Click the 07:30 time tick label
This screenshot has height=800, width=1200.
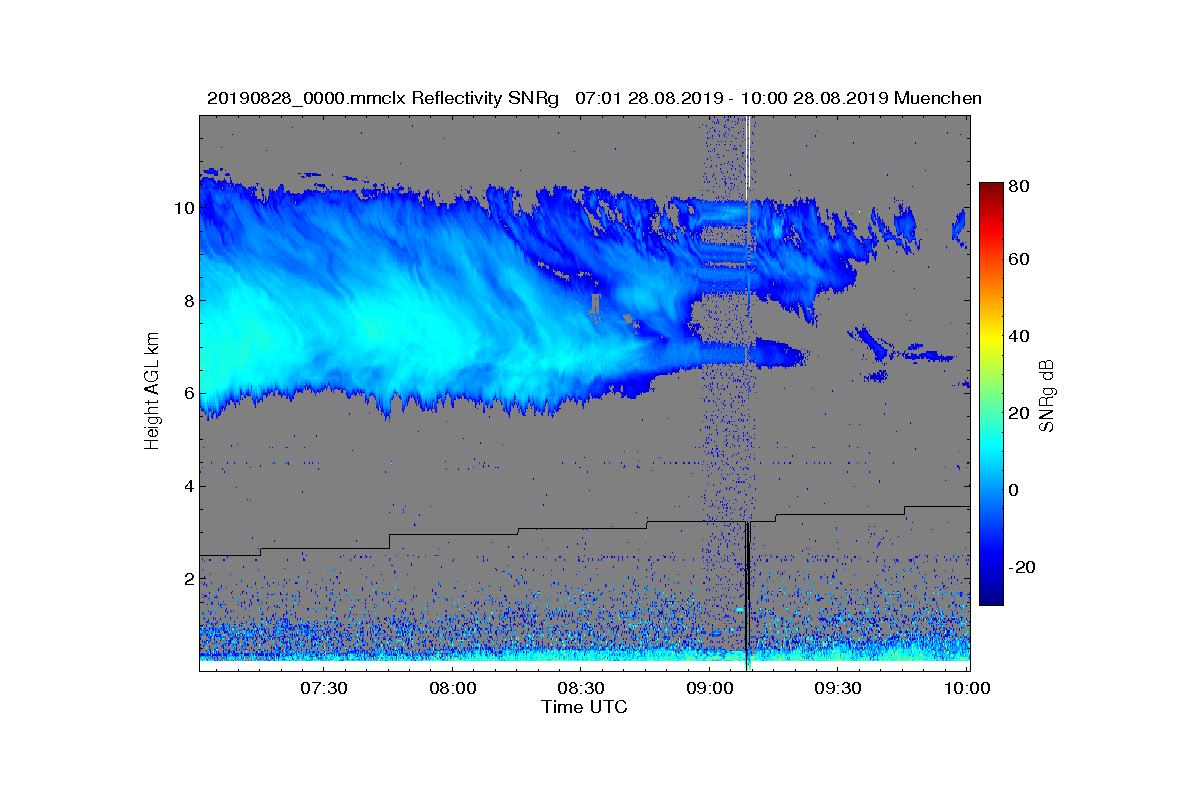tap(324, 688)
